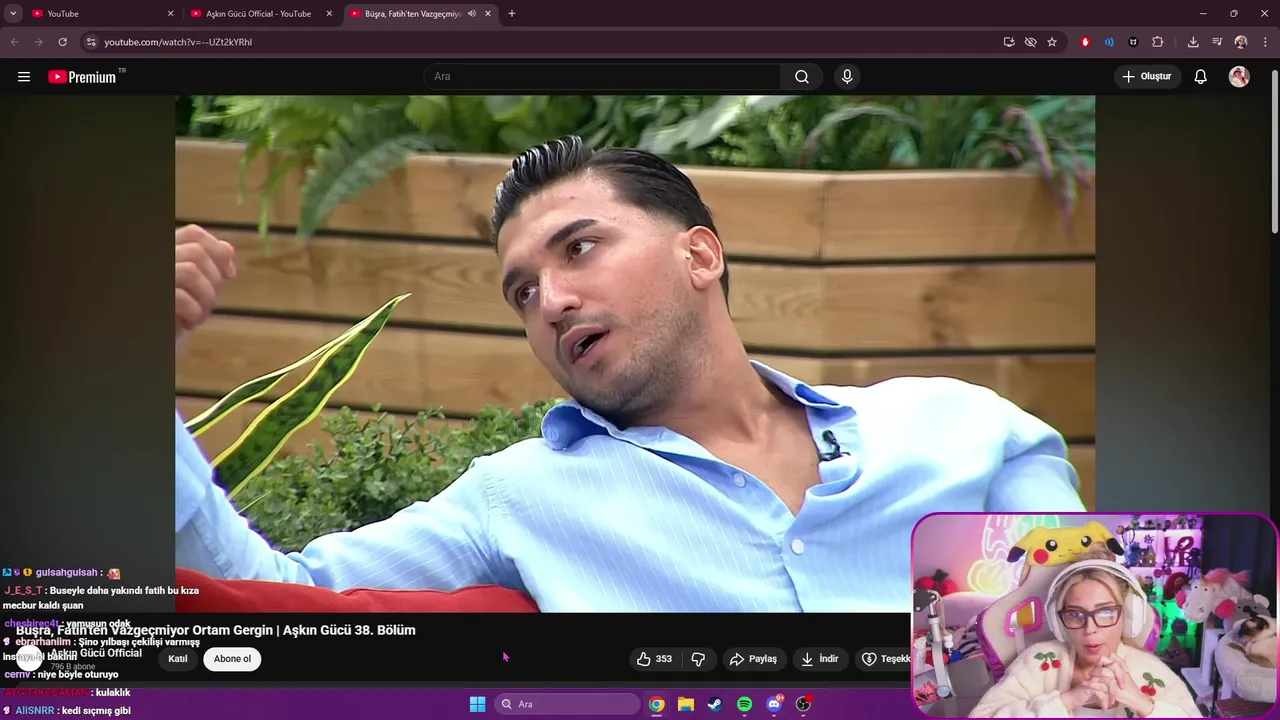Switch to the first YouTube tab
Image resolution: width=1280 pixels, height=720 pixels.
100,14
